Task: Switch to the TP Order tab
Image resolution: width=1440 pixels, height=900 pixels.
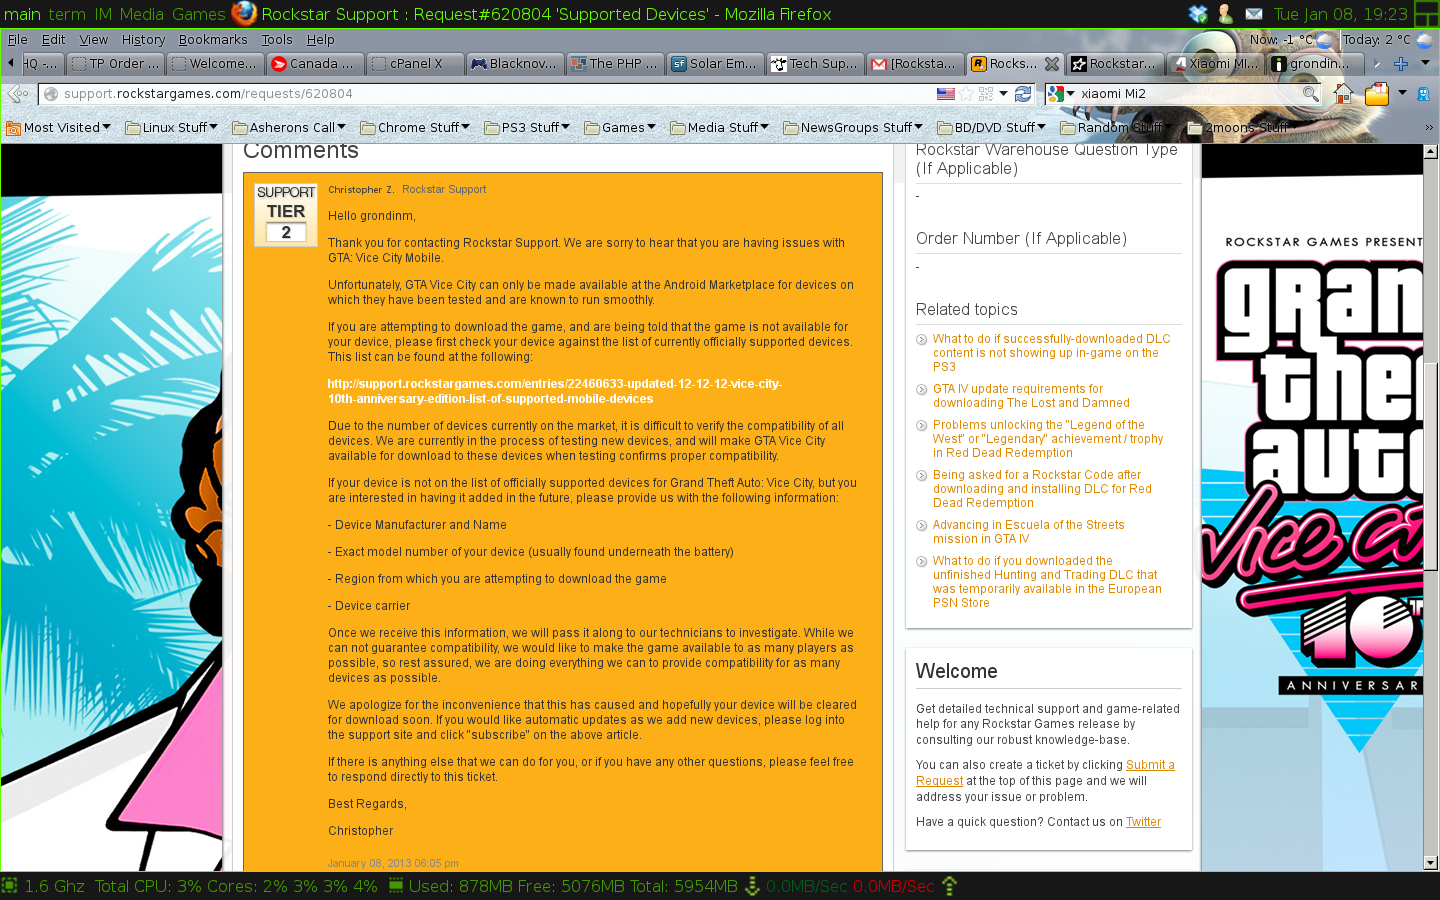Action: (x=115, y=63)
